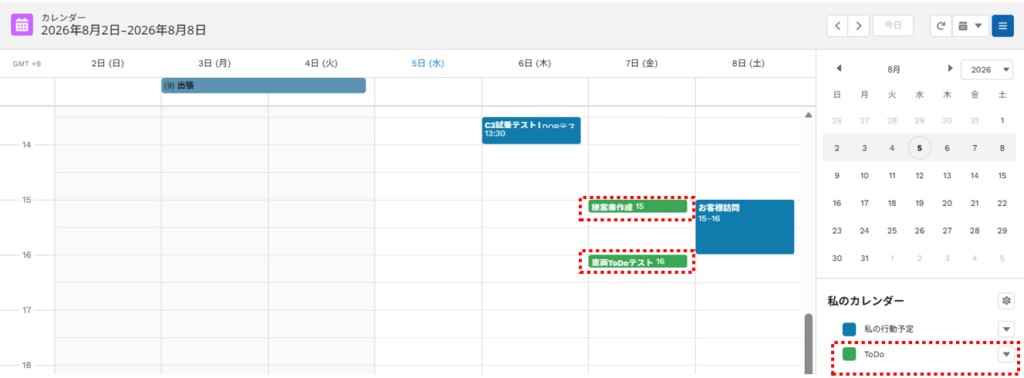Open 私のカレンダー gear settings
The image size is (1024, 378).
(x=1006, y=301)
